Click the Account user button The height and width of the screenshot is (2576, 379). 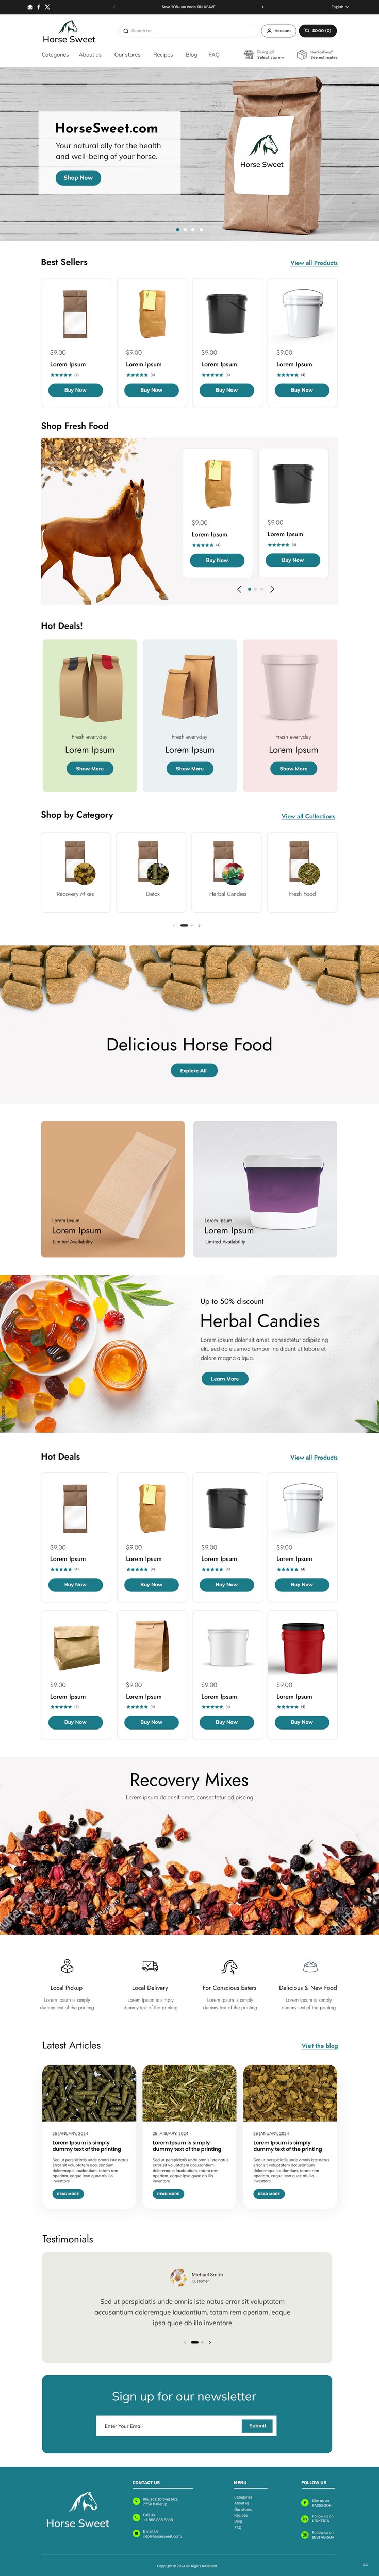278,31
